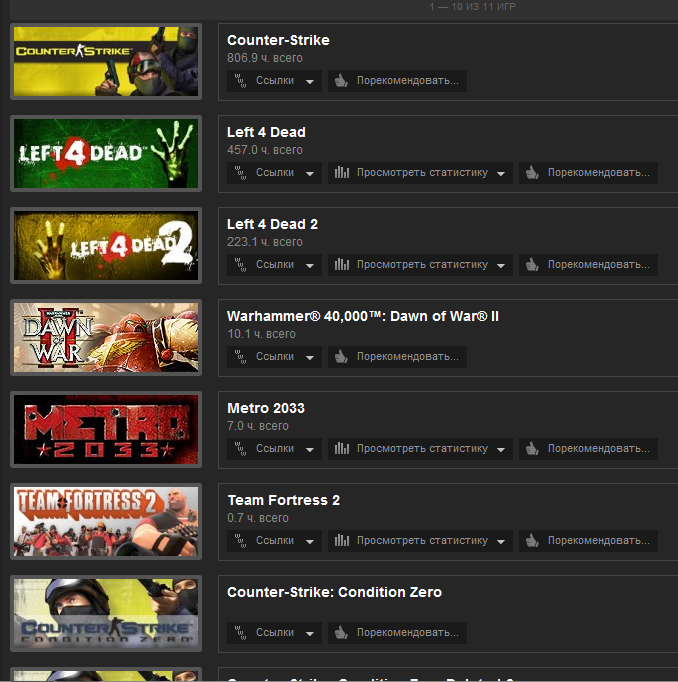The image size is (678, 682).
Task: Click the thumbs-up icon in the Dawn of War II row
Action: click(341, 356)
